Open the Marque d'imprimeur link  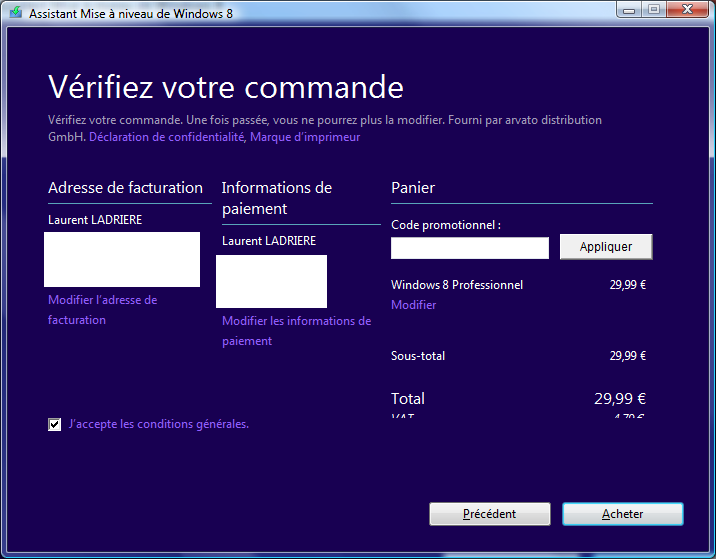pyautogui.click(x=305, y=137)
